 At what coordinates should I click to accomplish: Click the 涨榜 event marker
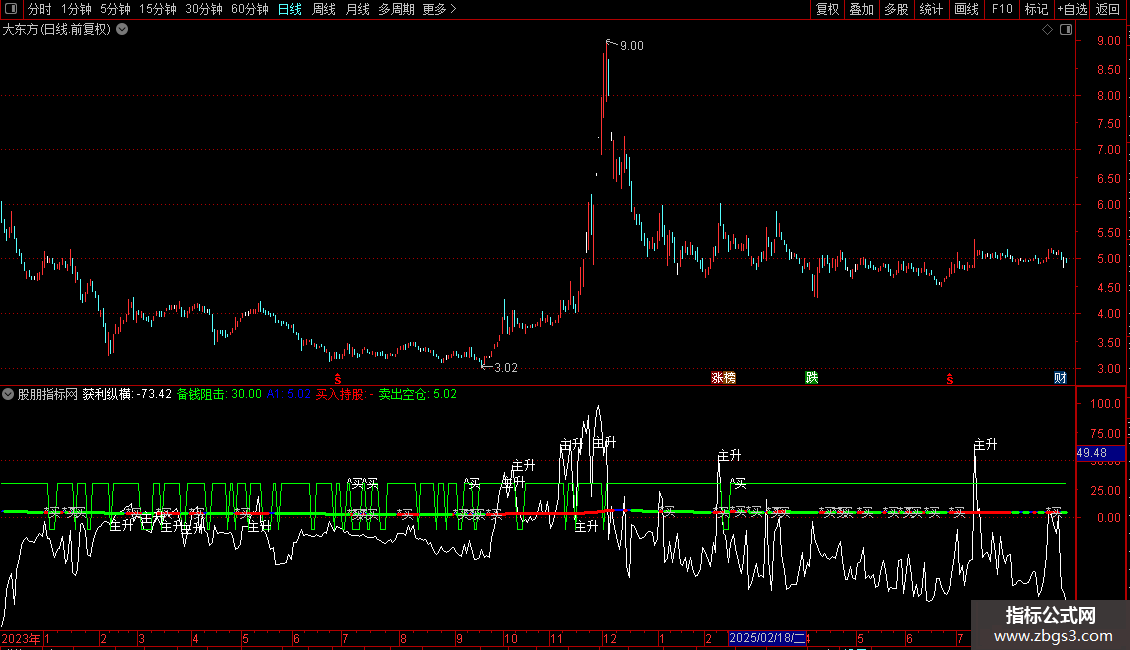724,378
